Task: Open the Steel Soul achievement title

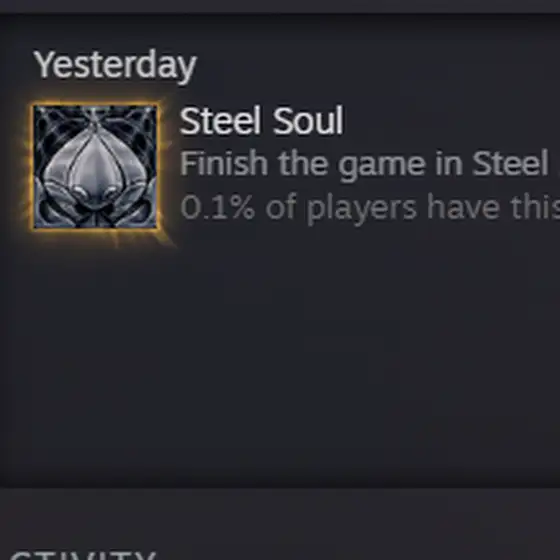Action: 261,121
